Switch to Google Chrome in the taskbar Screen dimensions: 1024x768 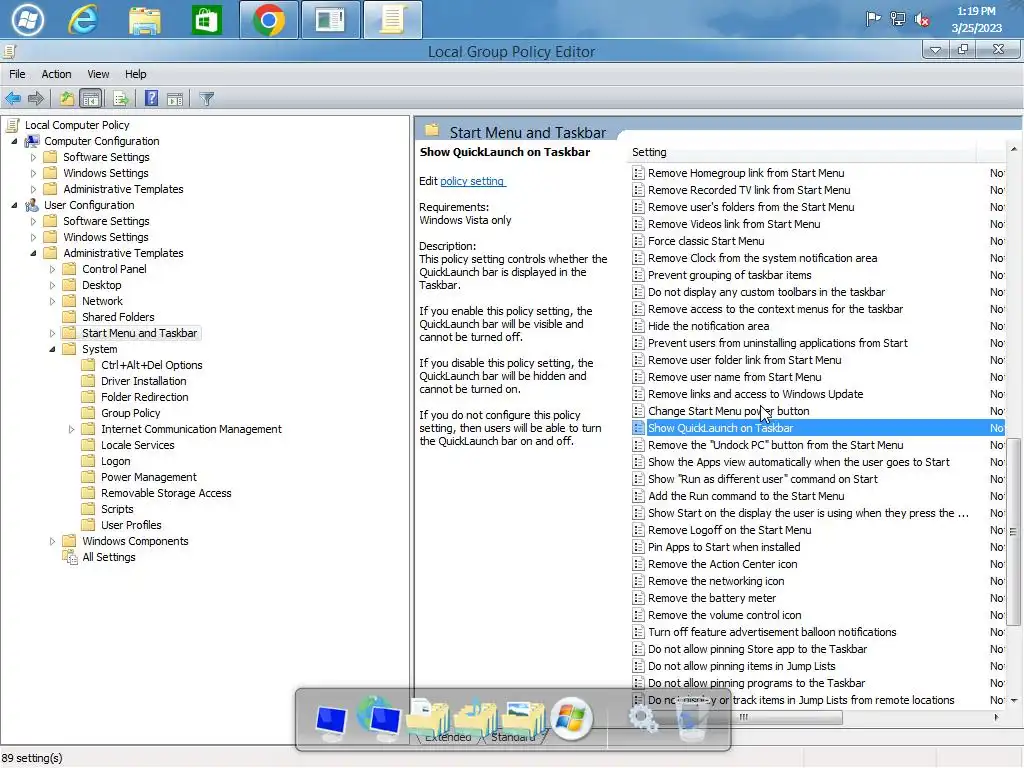click(x=268, y=20)
